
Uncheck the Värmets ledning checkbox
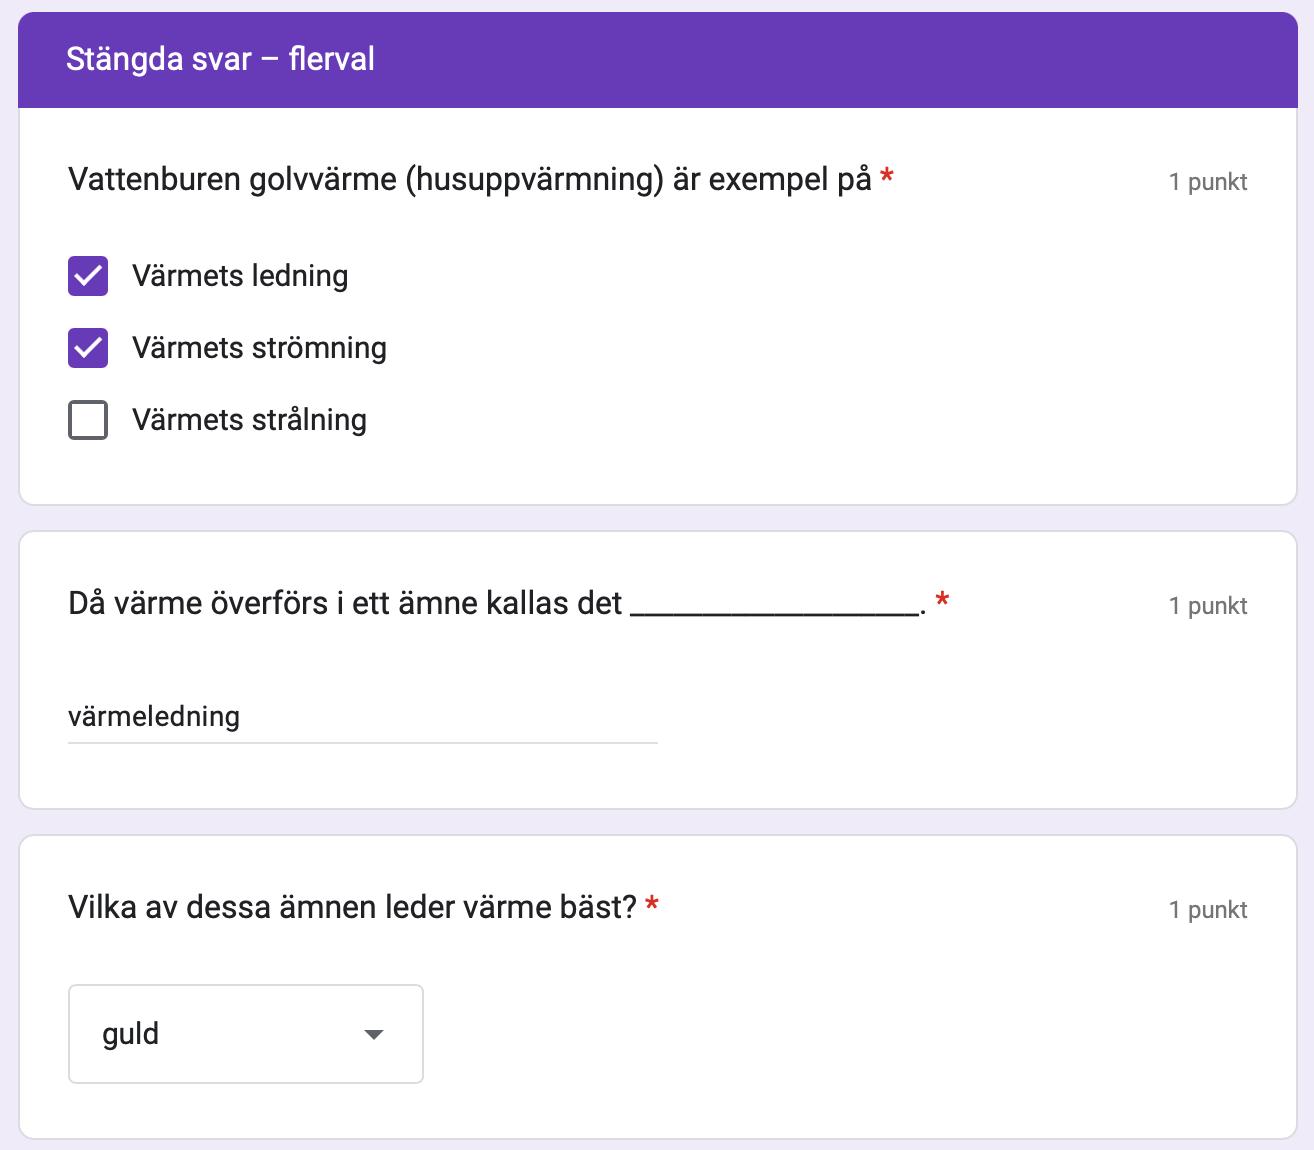click(x=88, y=276)
